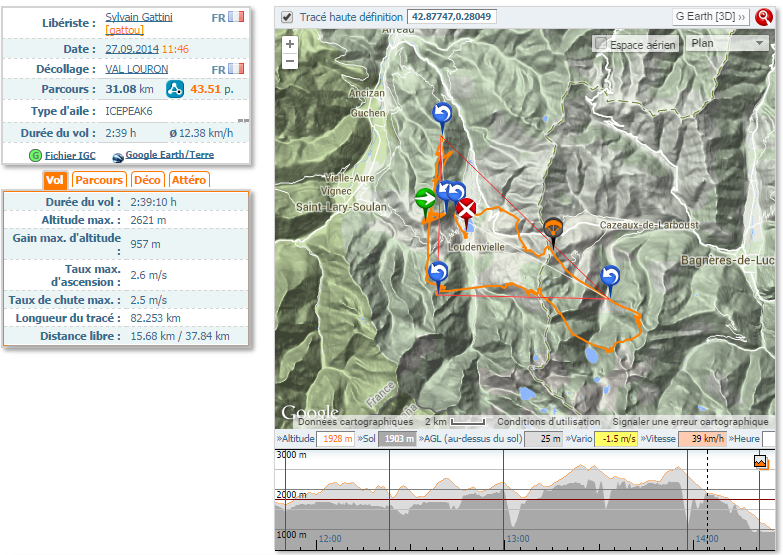This screenshot has height=555, width=783.
Task: Click the easternmost blue turnpoint marker
Action: point(610,281)
